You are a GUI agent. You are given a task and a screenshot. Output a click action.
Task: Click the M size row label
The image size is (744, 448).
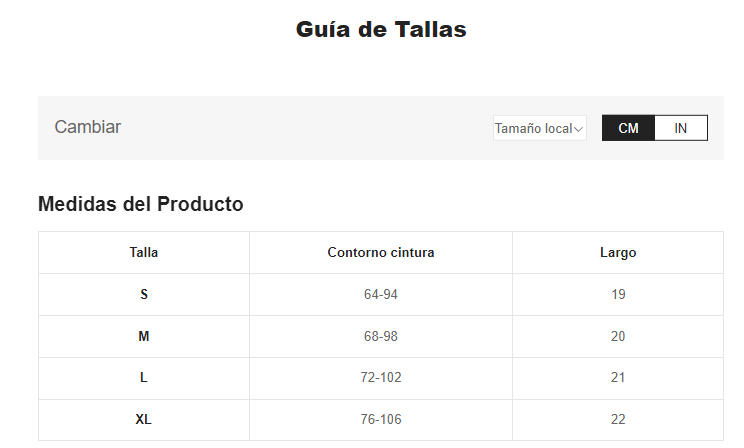pos(144,337)
